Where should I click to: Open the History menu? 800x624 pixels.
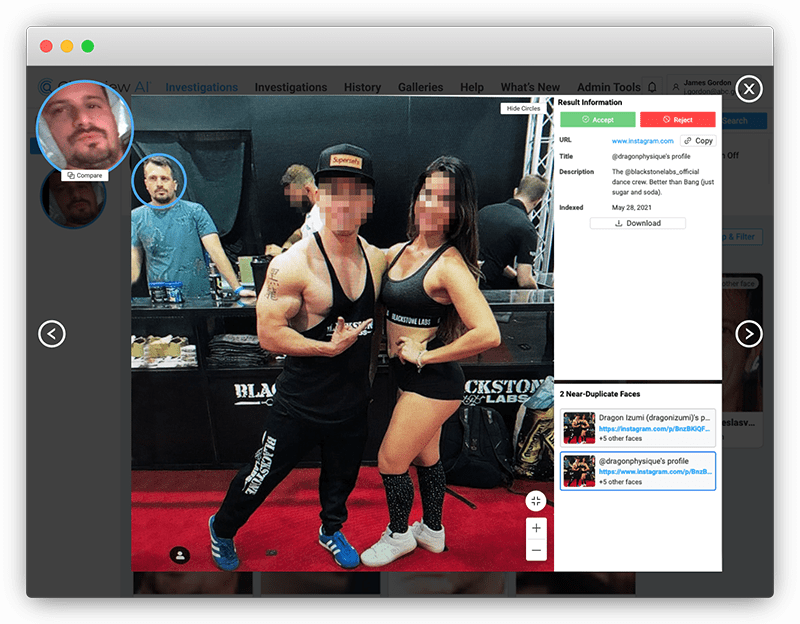tap(362, 87)
